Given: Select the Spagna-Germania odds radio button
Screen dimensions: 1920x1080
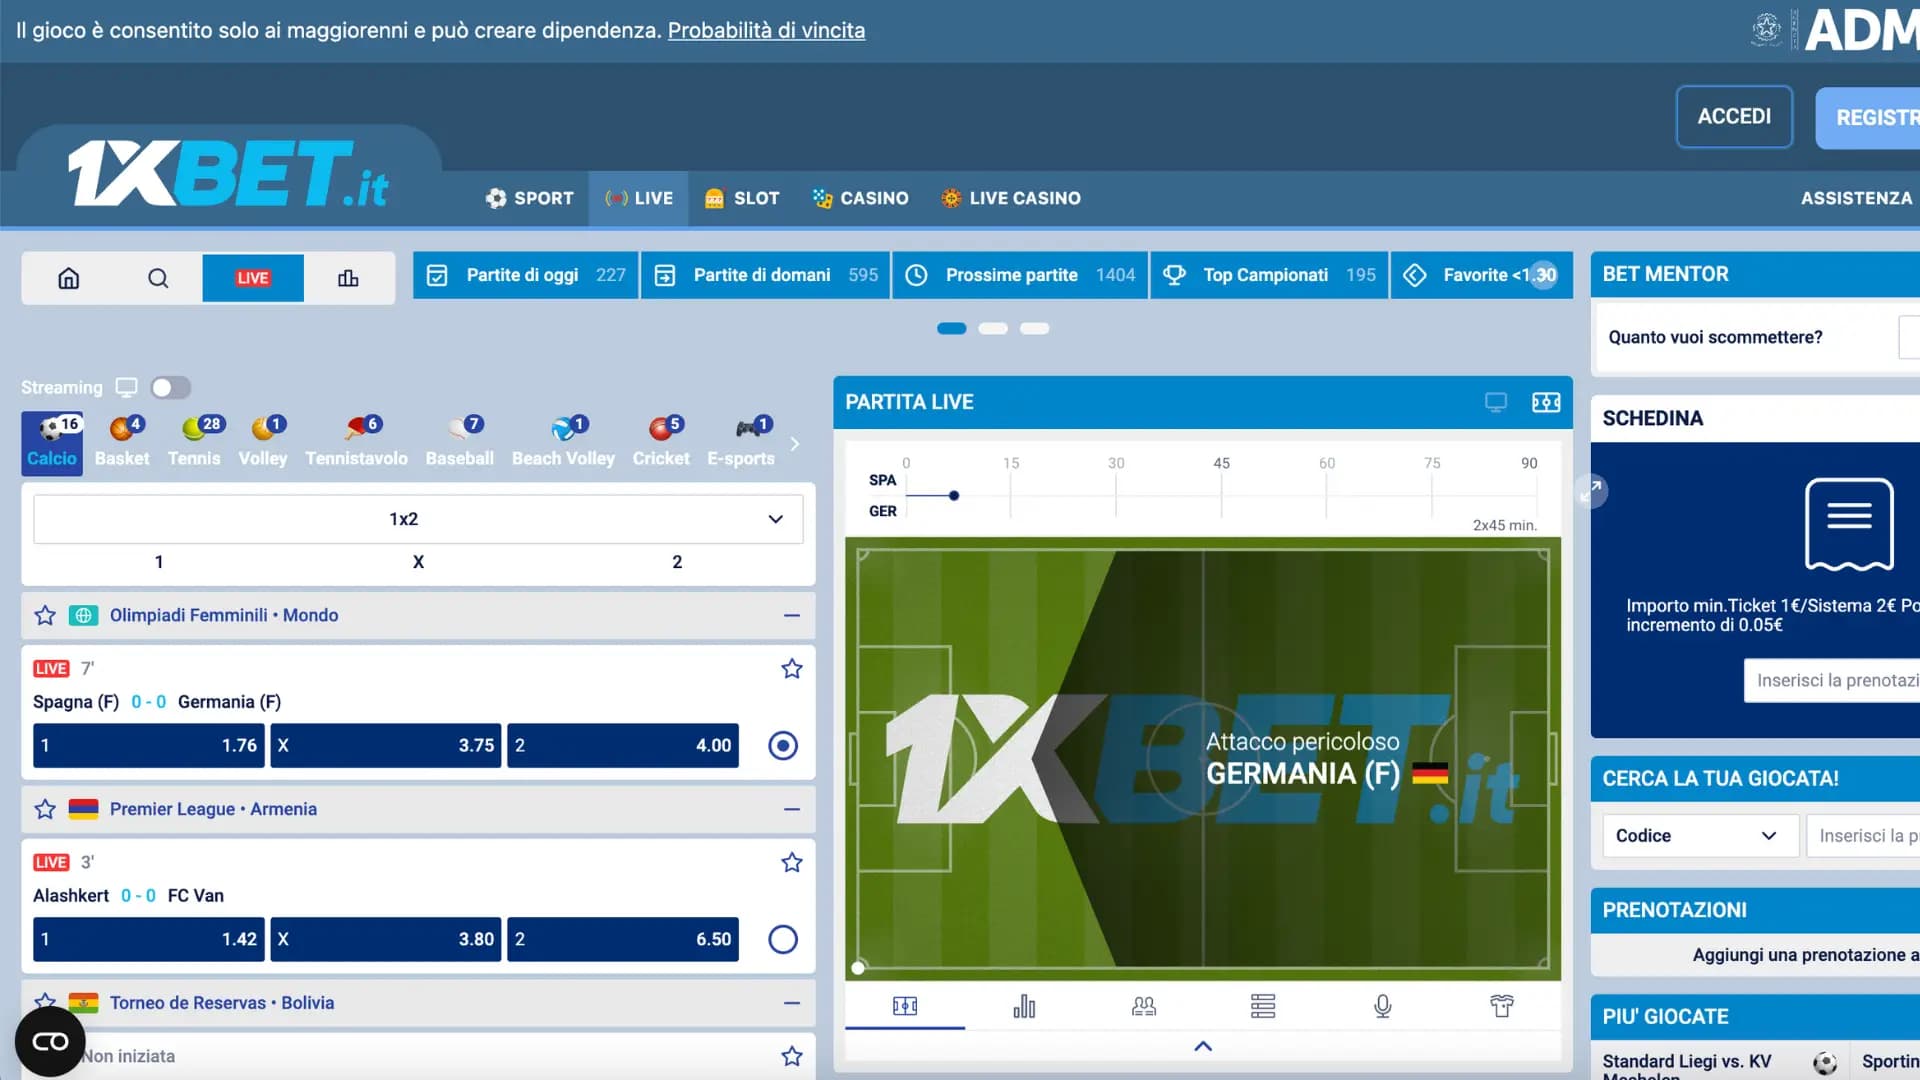Looking at the screenshot, I should point(782,745).
